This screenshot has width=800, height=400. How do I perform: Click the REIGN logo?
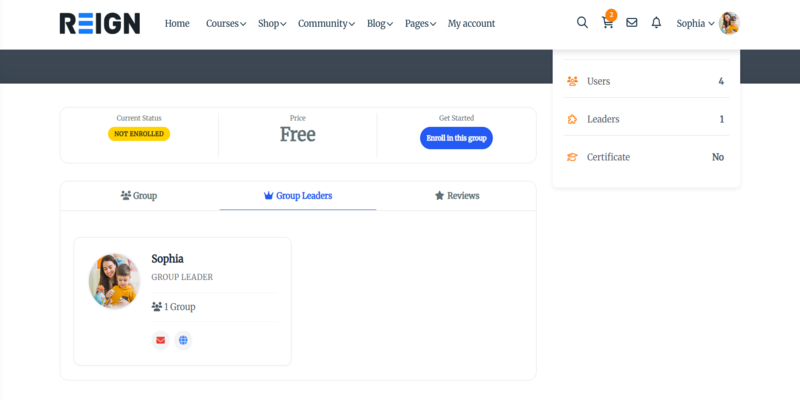pos(99,23)
